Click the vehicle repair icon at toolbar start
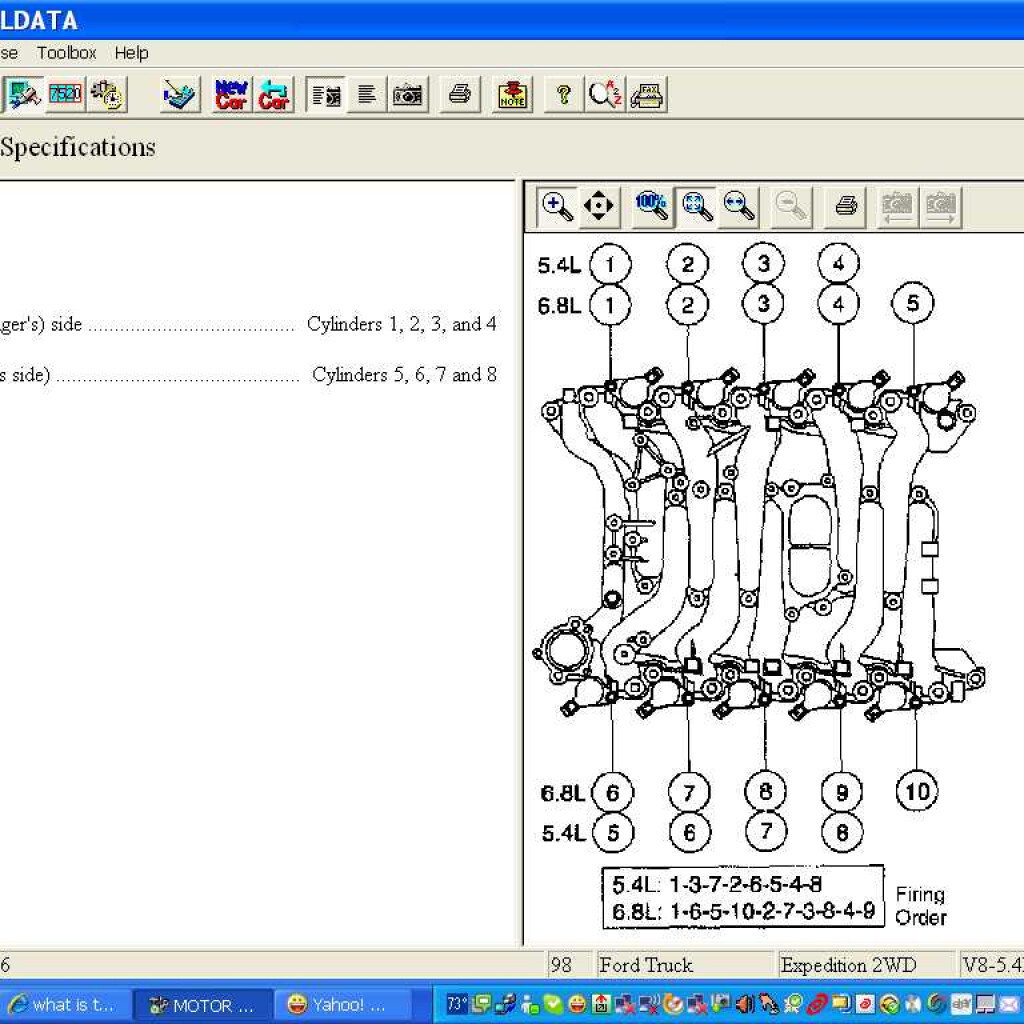 (24, 95)
